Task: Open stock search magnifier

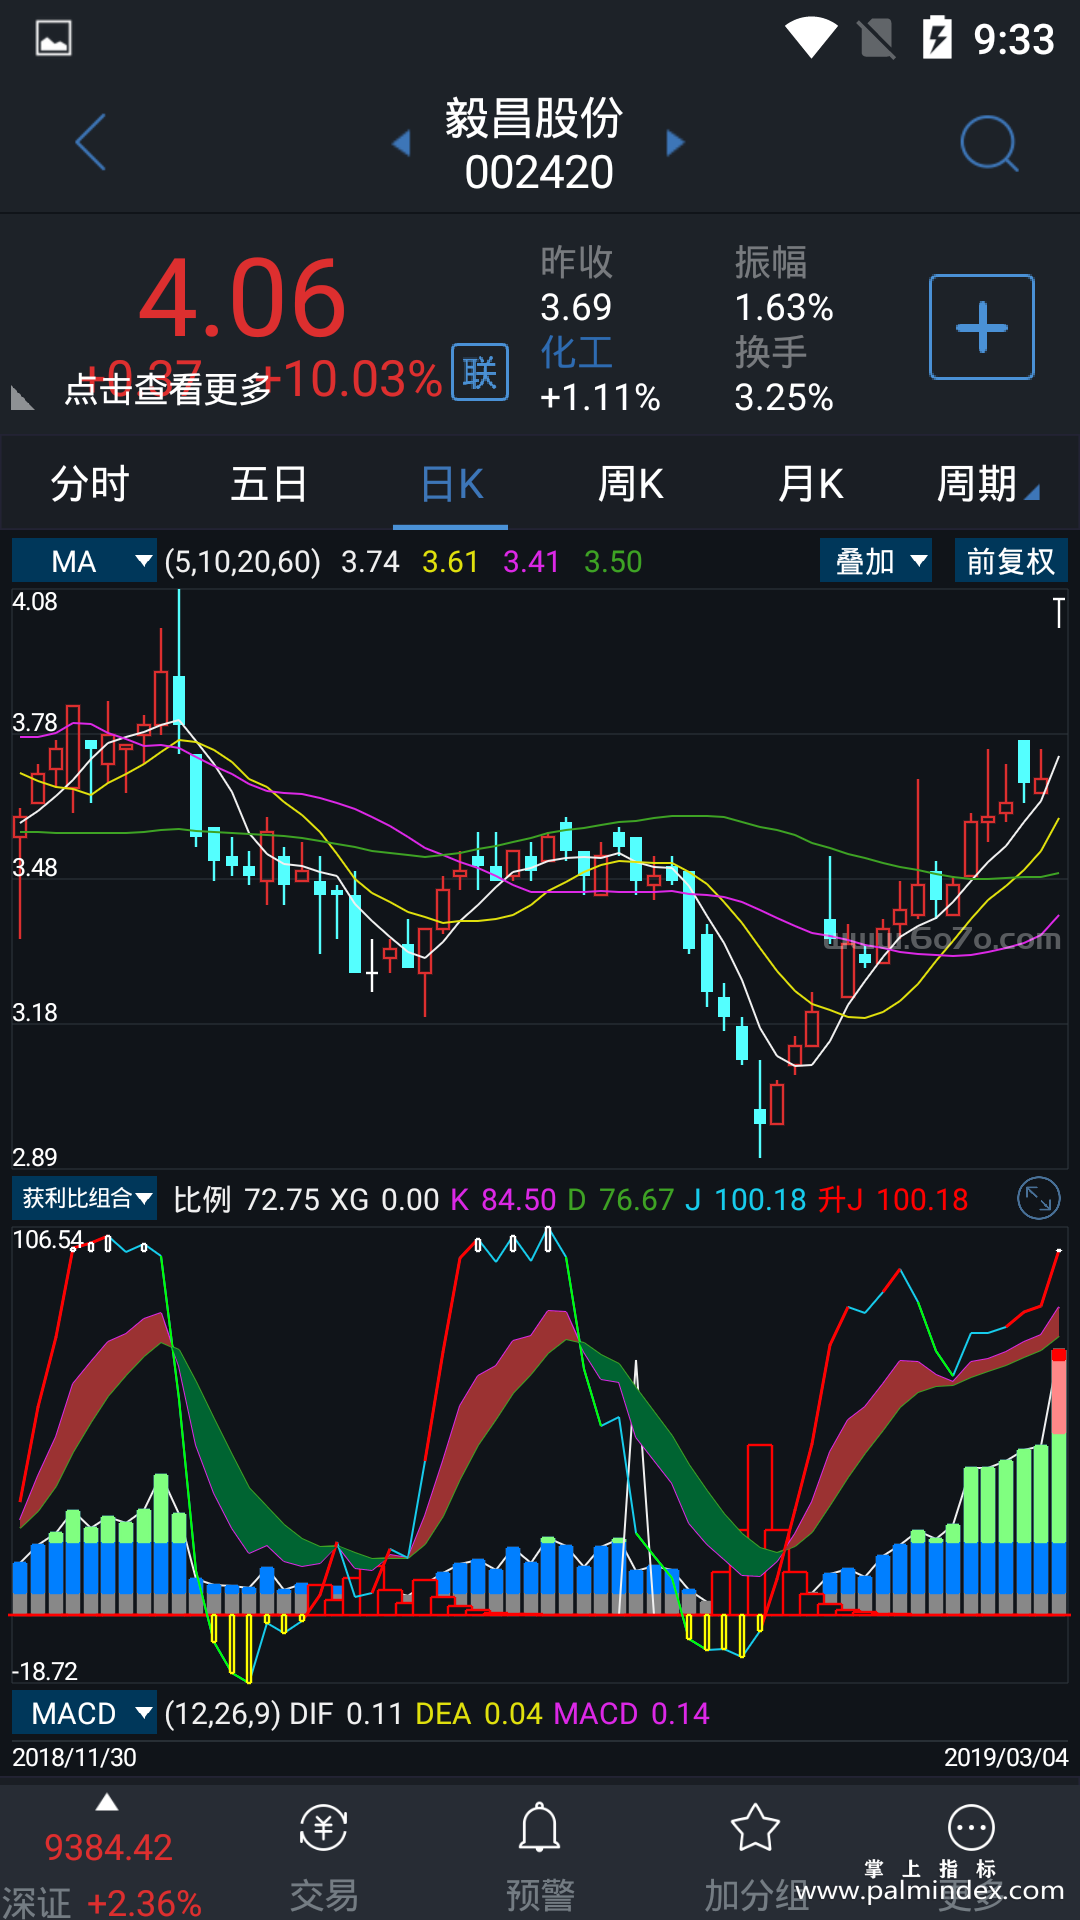Action: [989, 144]
